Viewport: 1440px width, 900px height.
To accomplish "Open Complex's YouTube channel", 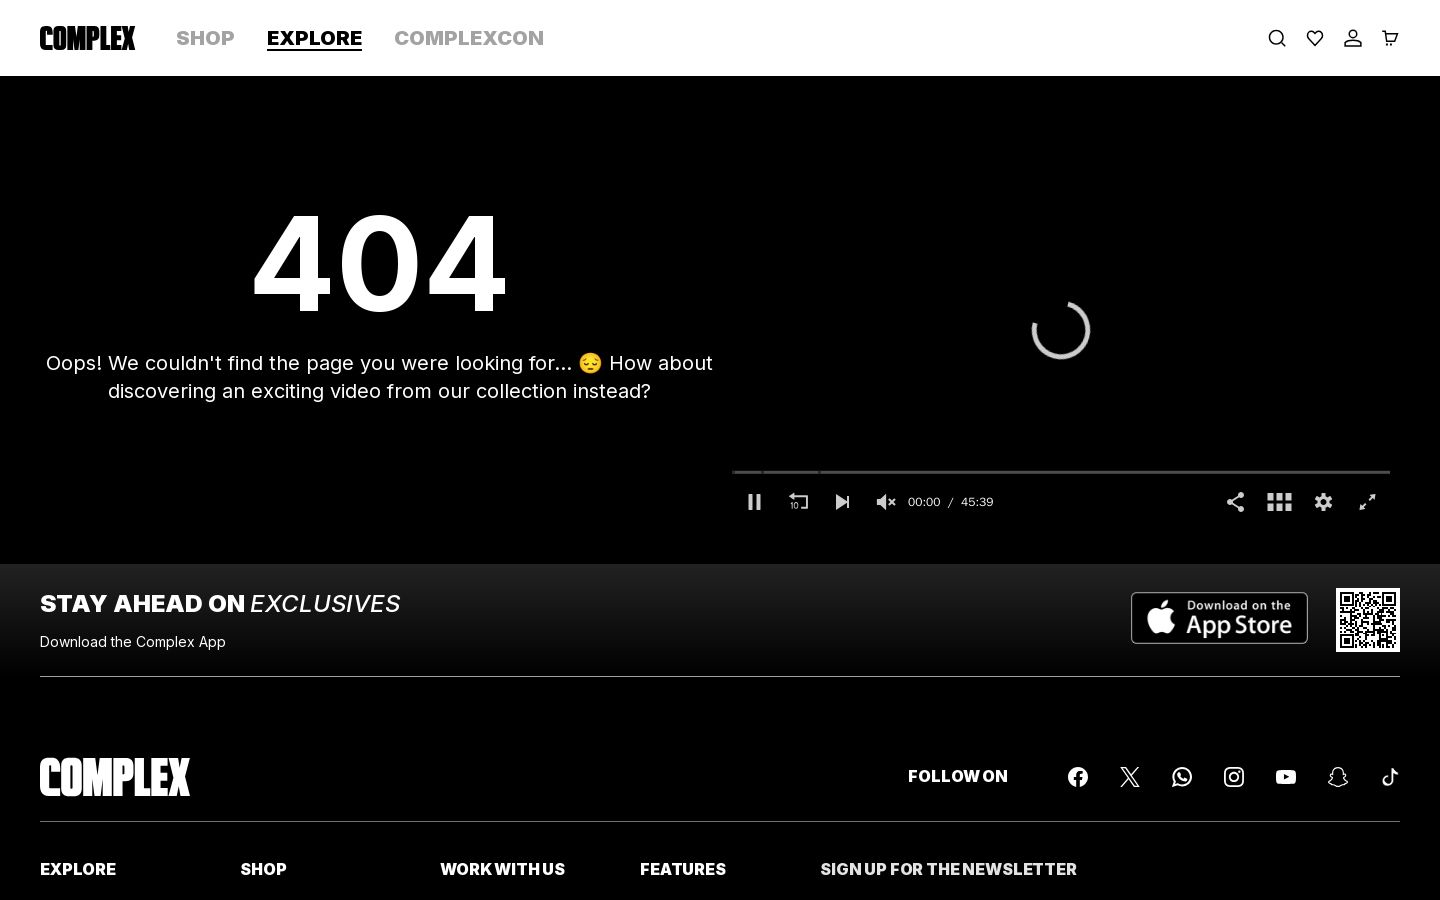I will (x=1286, y=777).
